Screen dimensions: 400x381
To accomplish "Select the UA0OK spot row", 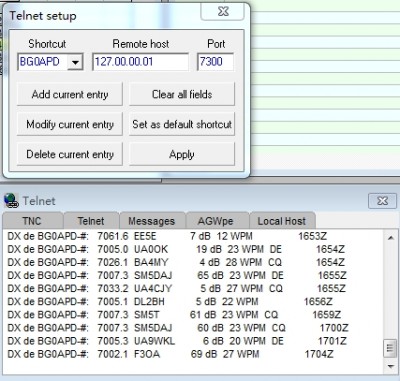I will pyautogui.click(x=176, y=249).
